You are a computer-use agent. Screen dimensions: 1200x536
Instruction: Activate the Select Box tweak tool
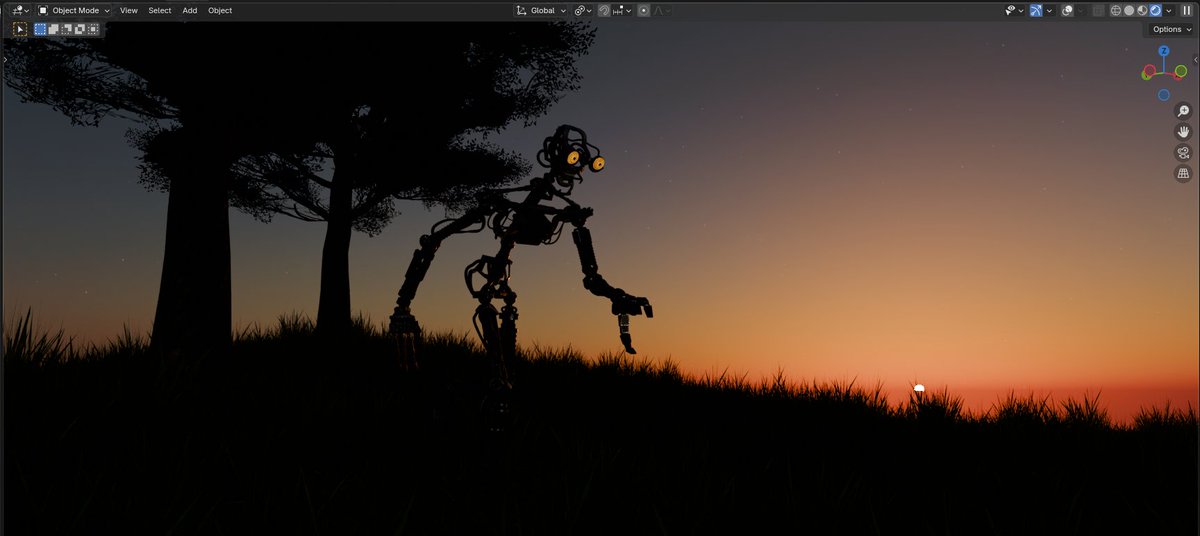pyautogui.click(x=20, y=29)
